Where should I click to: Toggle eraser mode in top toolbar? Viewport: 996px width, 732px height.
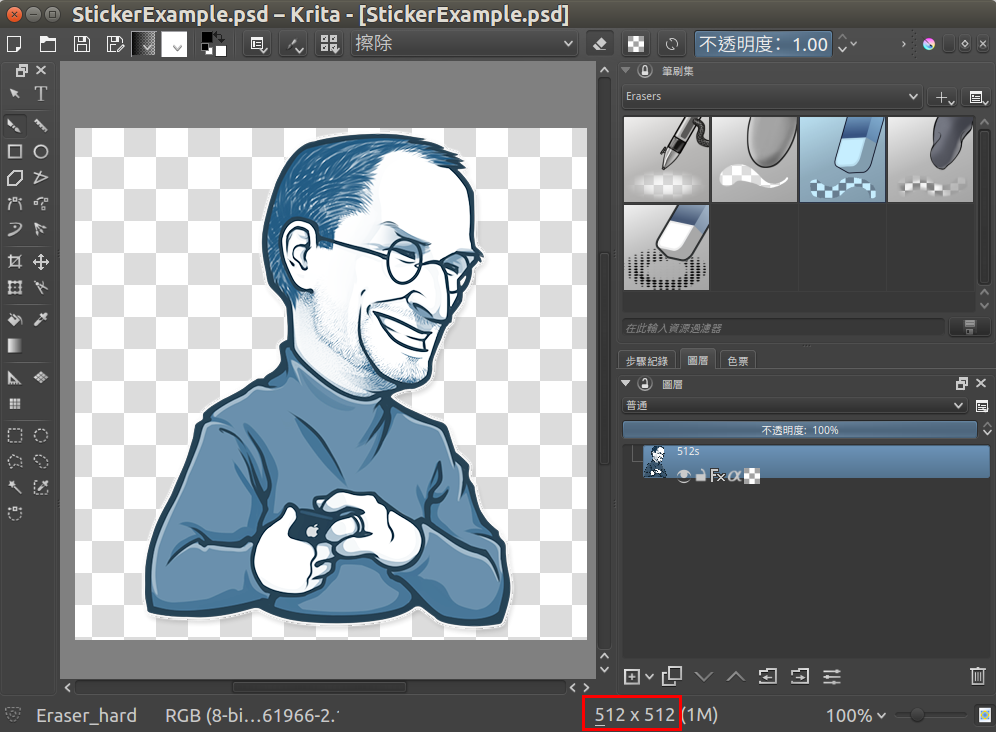click(x=600, y=44)
